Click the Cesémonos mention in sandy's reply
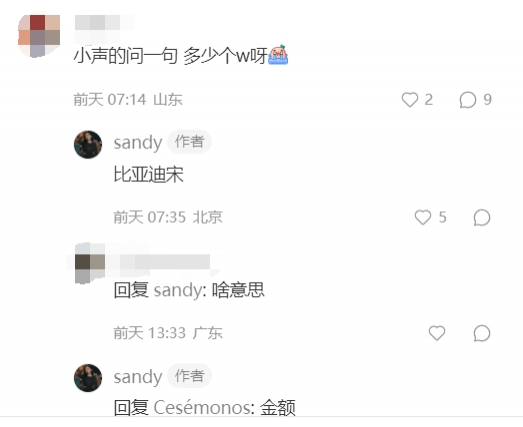 [201, 408]
